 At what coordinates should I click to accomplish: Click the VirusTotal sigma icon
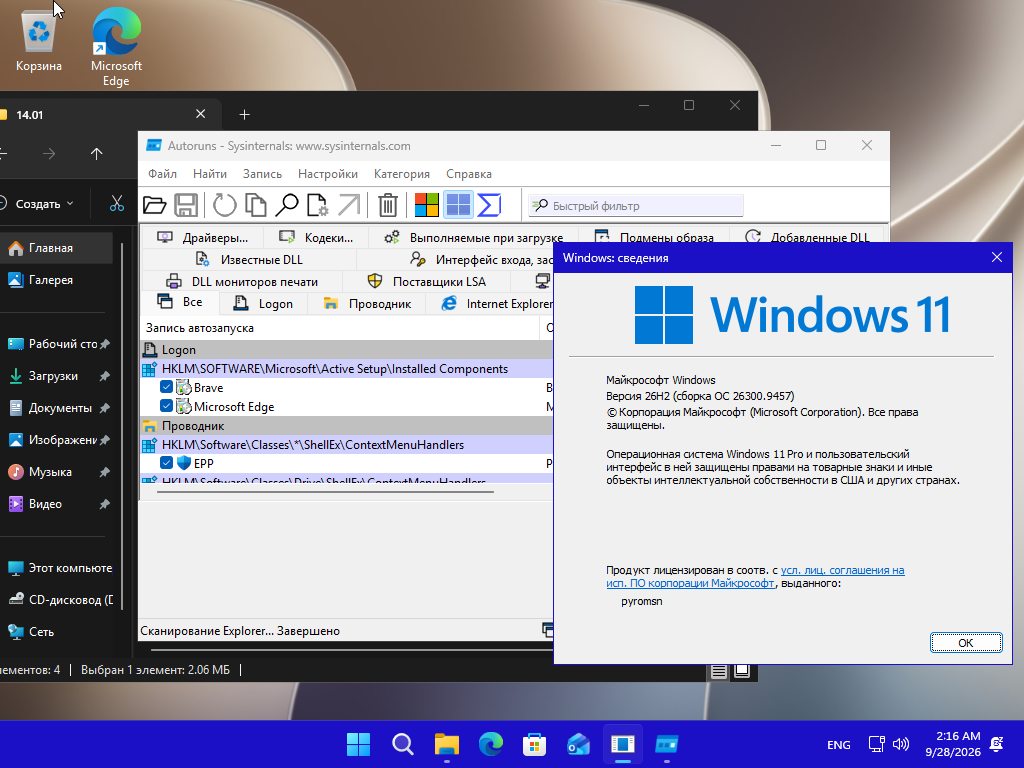[489, 205]
